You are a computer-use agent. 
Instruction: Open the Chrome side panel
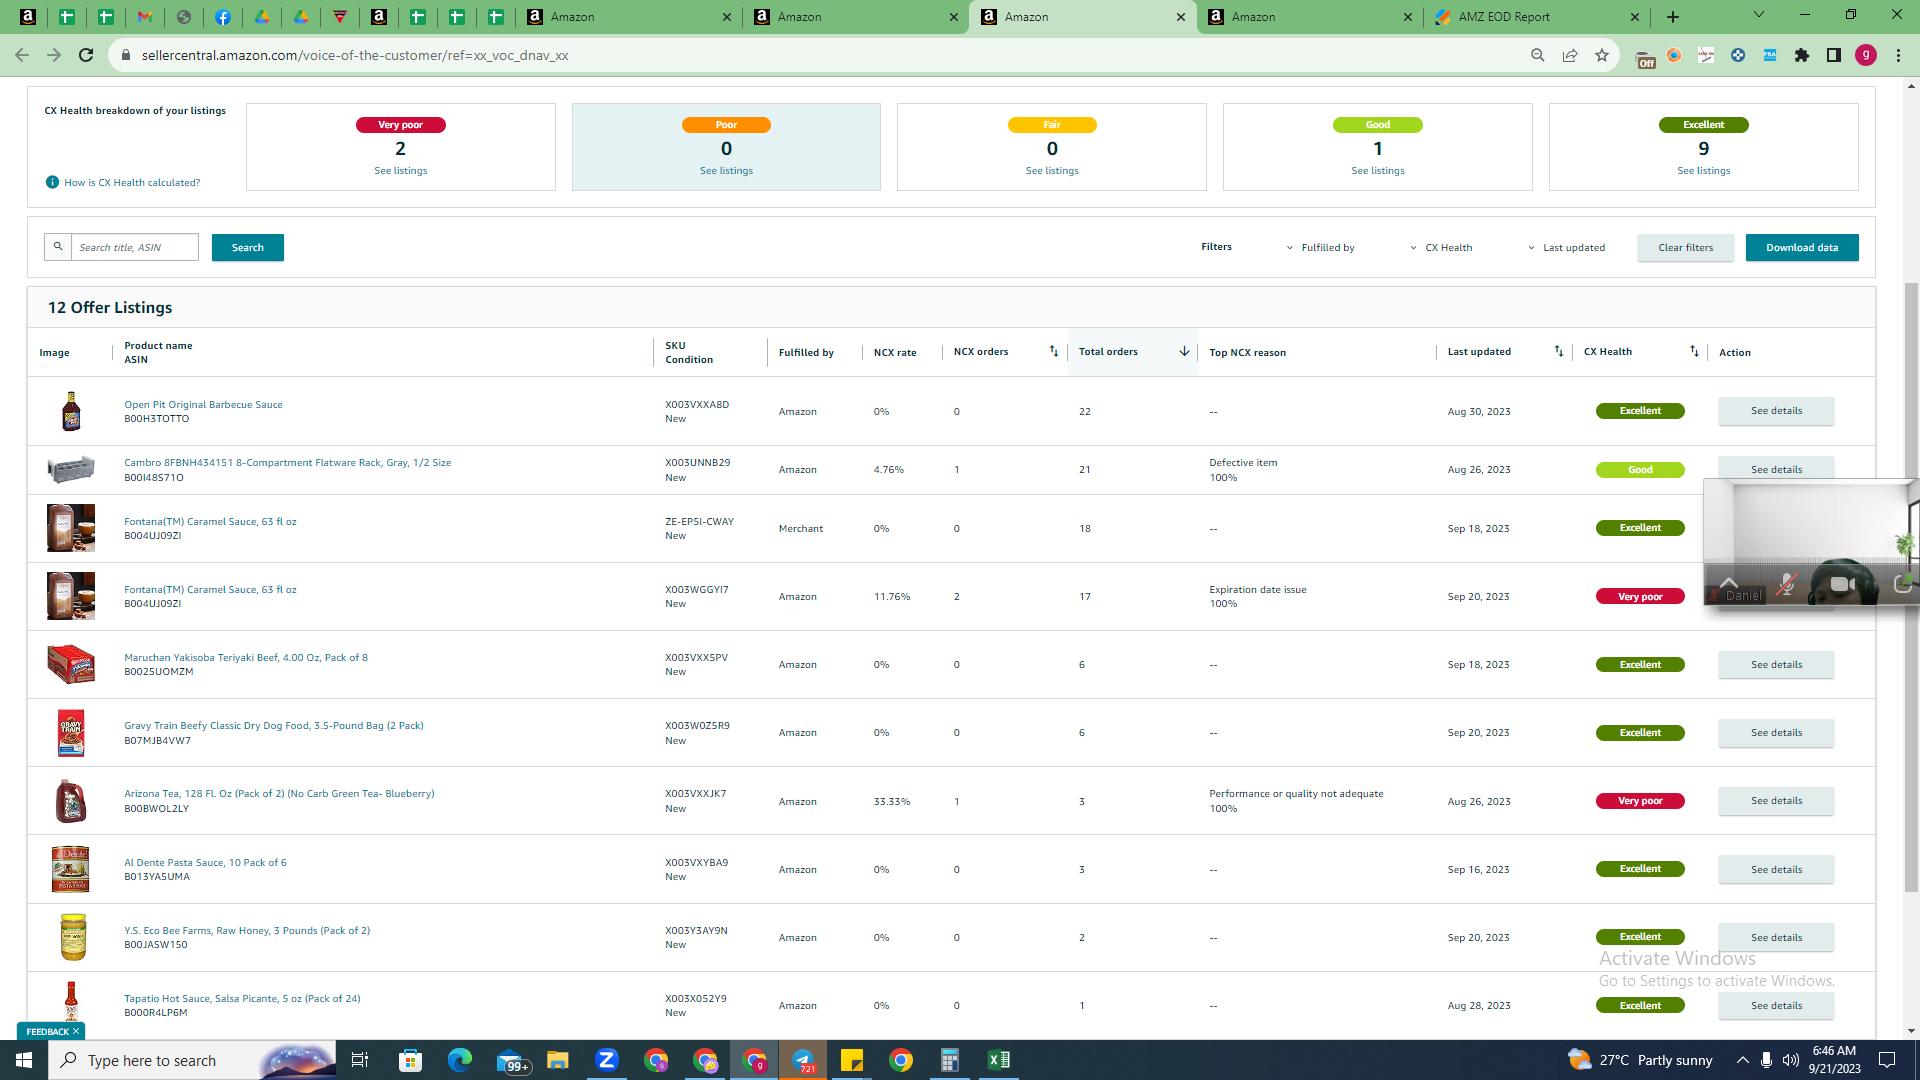[x=1834, y=55]
